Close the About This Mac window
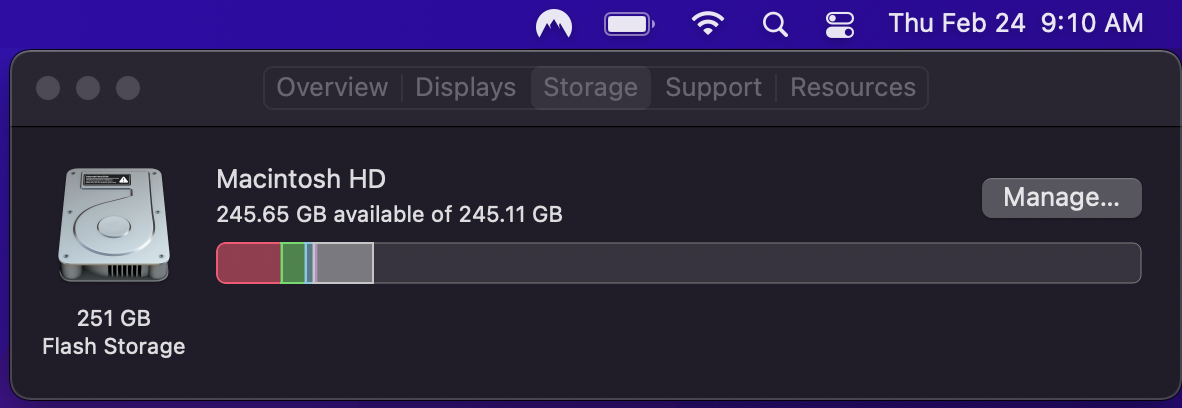The height and width of the screenshot is (408, 1182). point(48,88)
